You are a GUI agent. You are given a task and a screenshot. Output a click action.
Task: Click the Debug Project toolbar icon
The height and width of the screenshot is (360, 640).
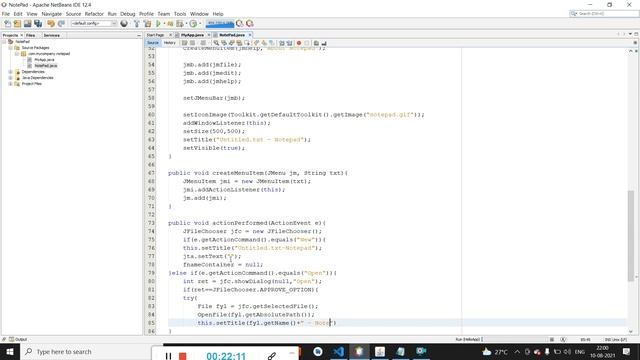[x=170, y=24]
